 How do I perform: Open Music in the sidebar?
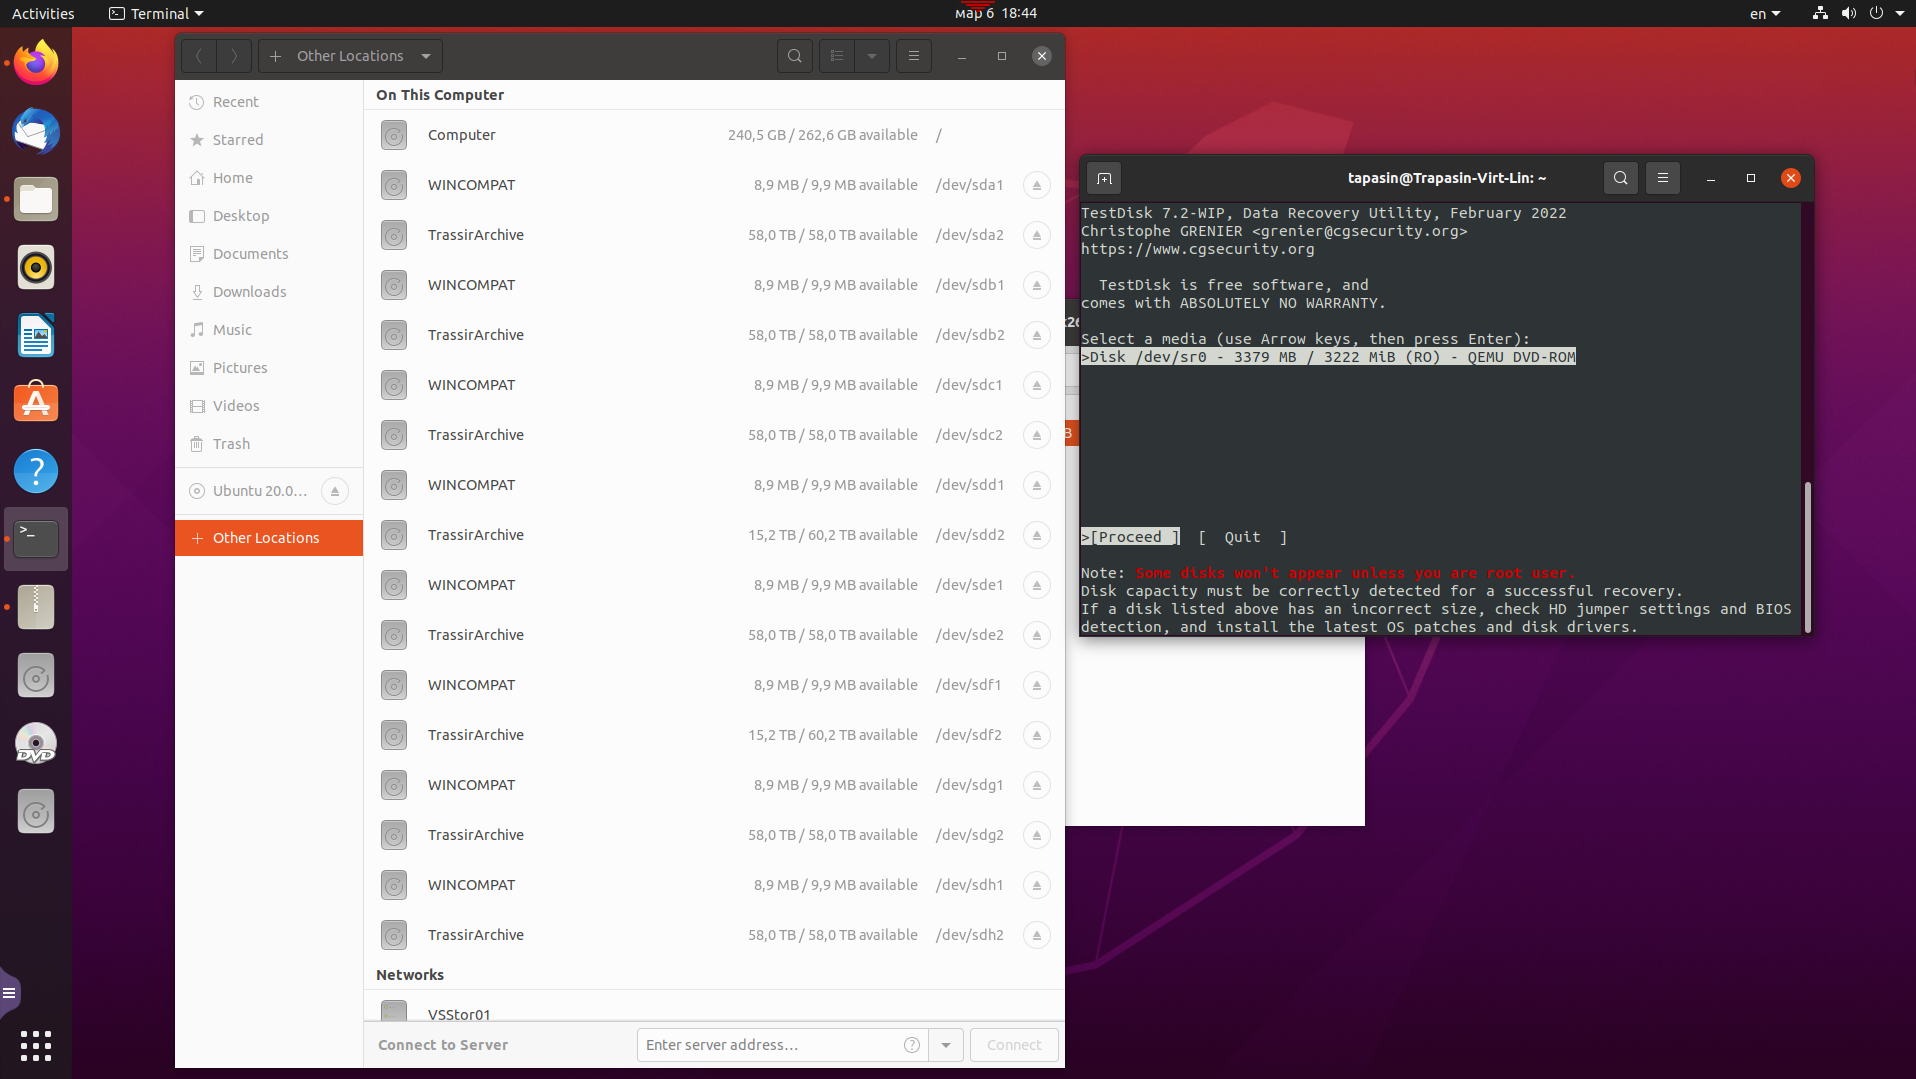point(269,330)
